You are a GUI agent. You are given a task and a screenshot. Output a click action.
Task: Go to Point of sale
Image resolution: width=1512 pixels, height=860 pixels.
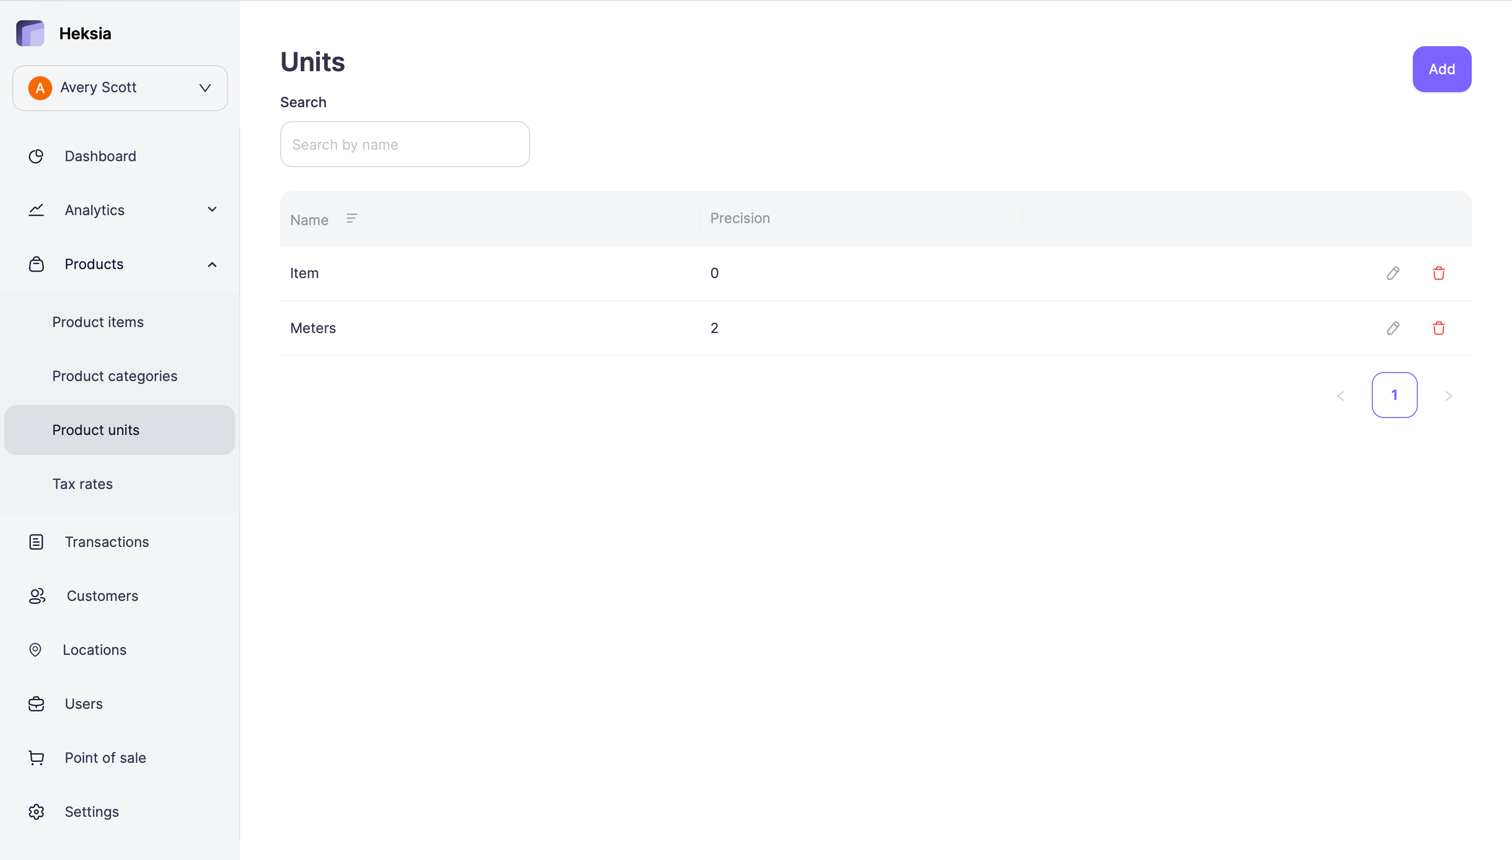tap(105, 758)
